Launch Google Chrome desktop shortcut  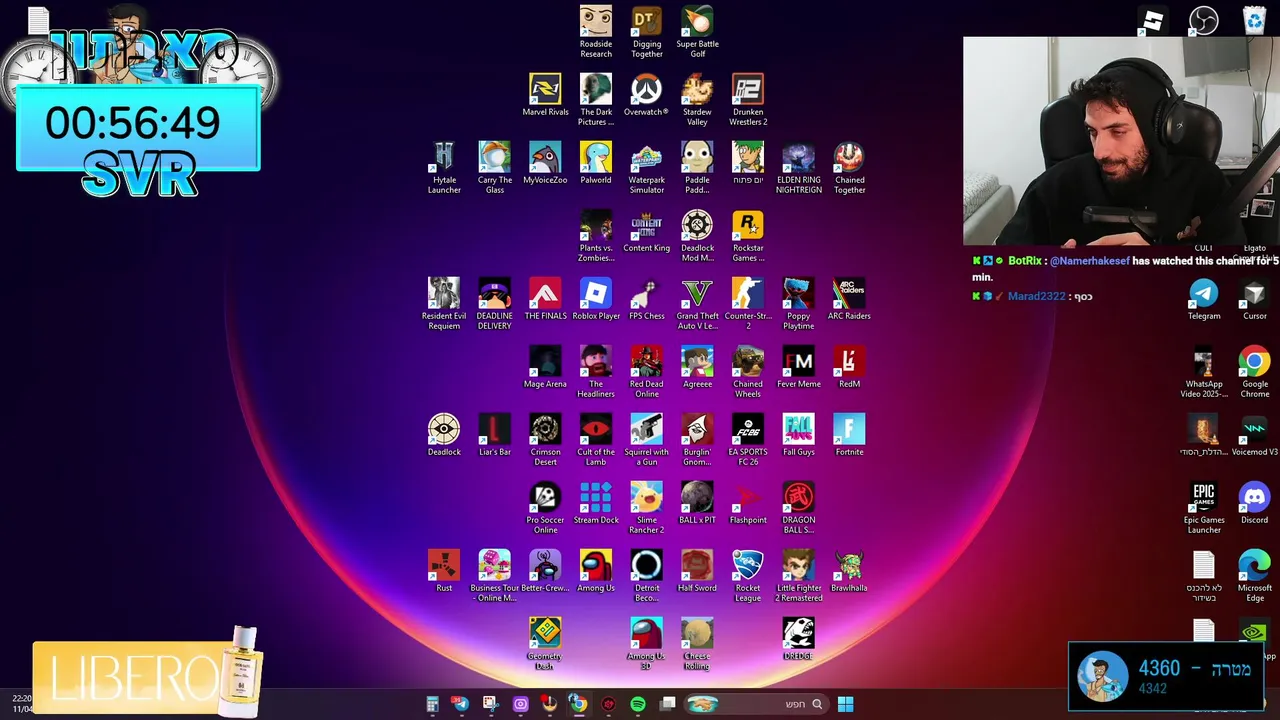[x=1255, y=372]
